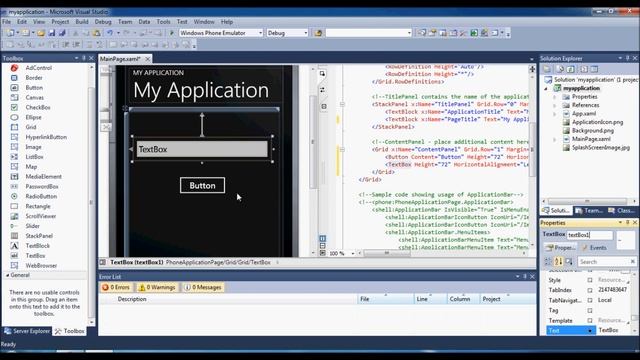Viewport: 640px width, 360px height.
Task: Open the Build menu
Action: (x=82, y=22)
